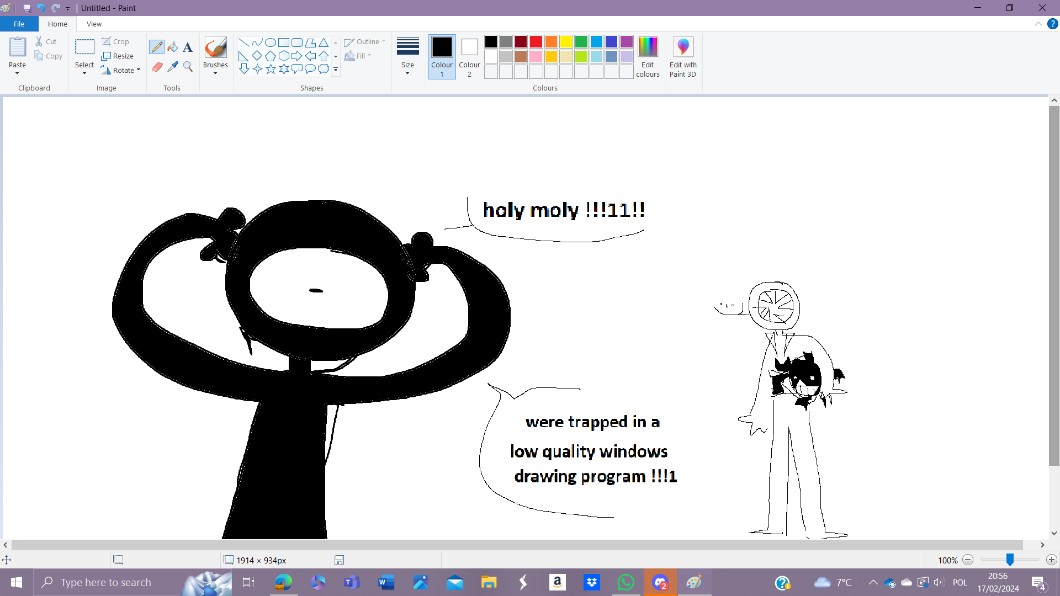The height and width of the screenshot is (596, 1060).
Task: Click the Resize button
Action: (118, 56)
